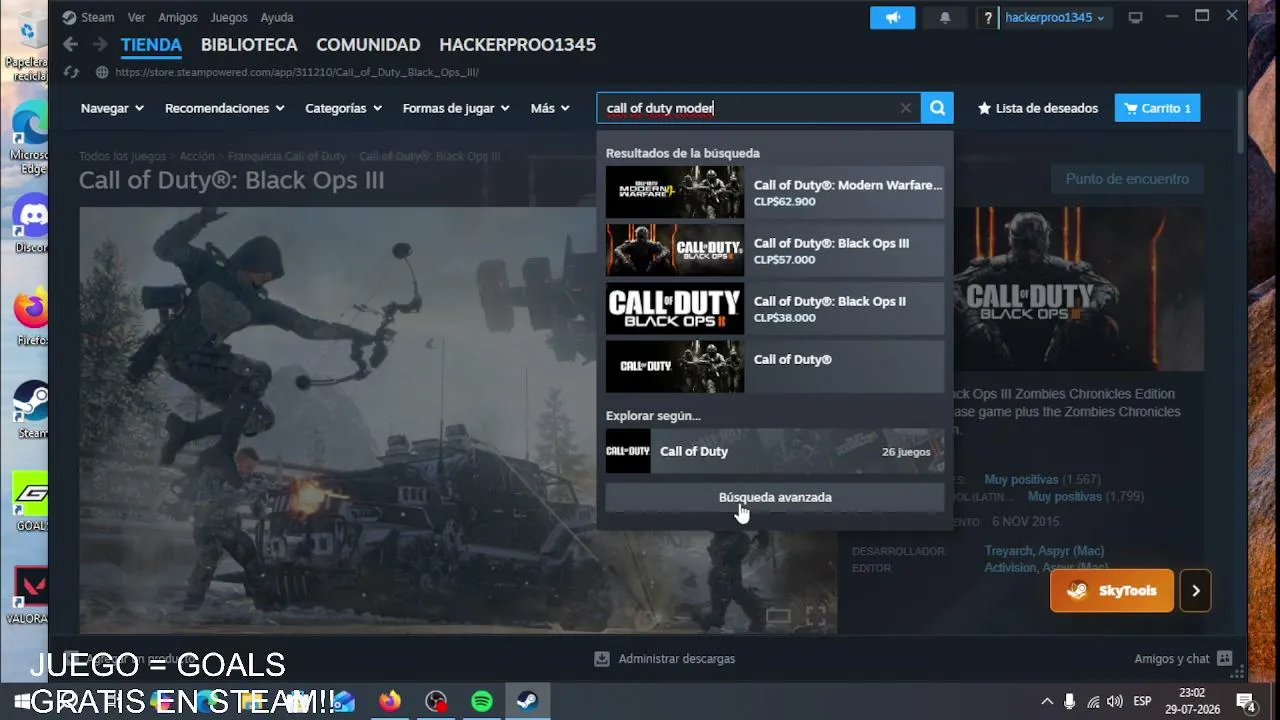Click the globe icon beside the store URL
The image size is (1280, 720).
coord(101,72)
